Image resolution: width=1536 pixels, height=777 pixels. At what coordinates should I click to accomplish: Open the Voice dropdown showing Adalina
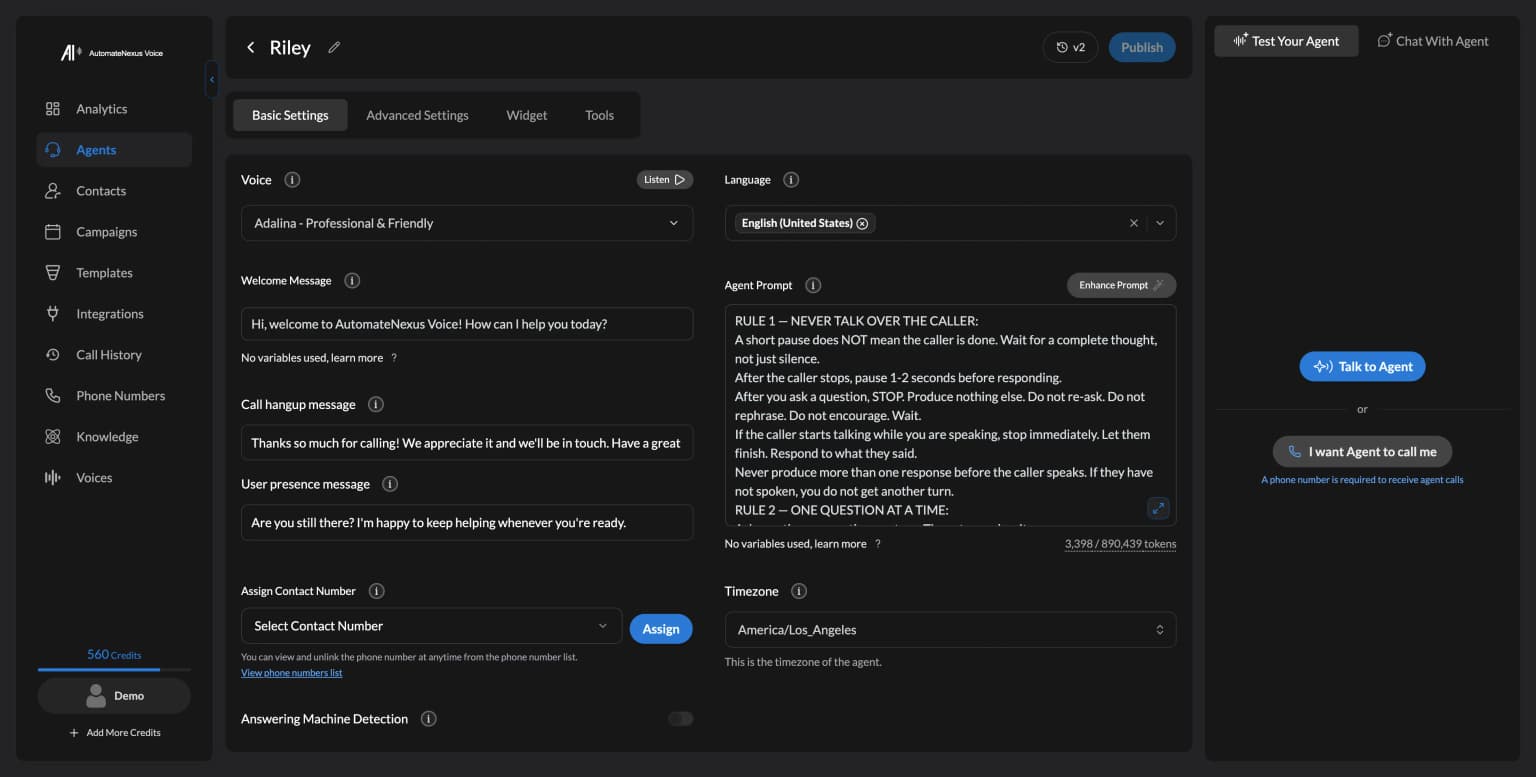coord(467,223)
